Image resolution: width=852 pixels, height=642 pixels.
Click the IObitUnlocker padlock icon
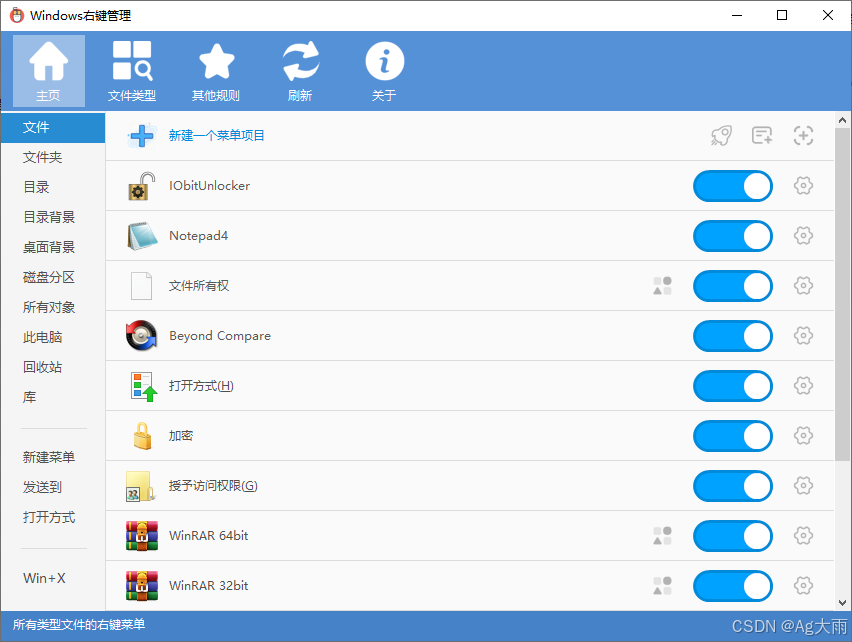(141, 186)
